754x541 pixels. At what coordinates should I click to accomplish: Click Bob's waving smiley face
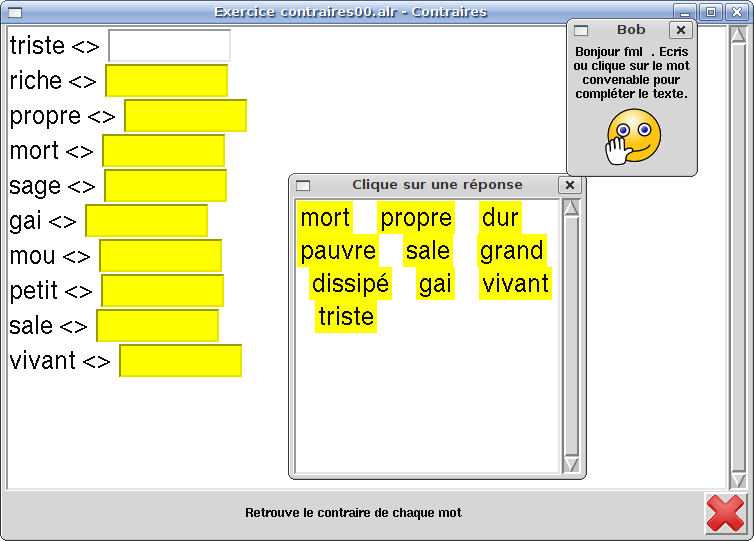[633, 137]
